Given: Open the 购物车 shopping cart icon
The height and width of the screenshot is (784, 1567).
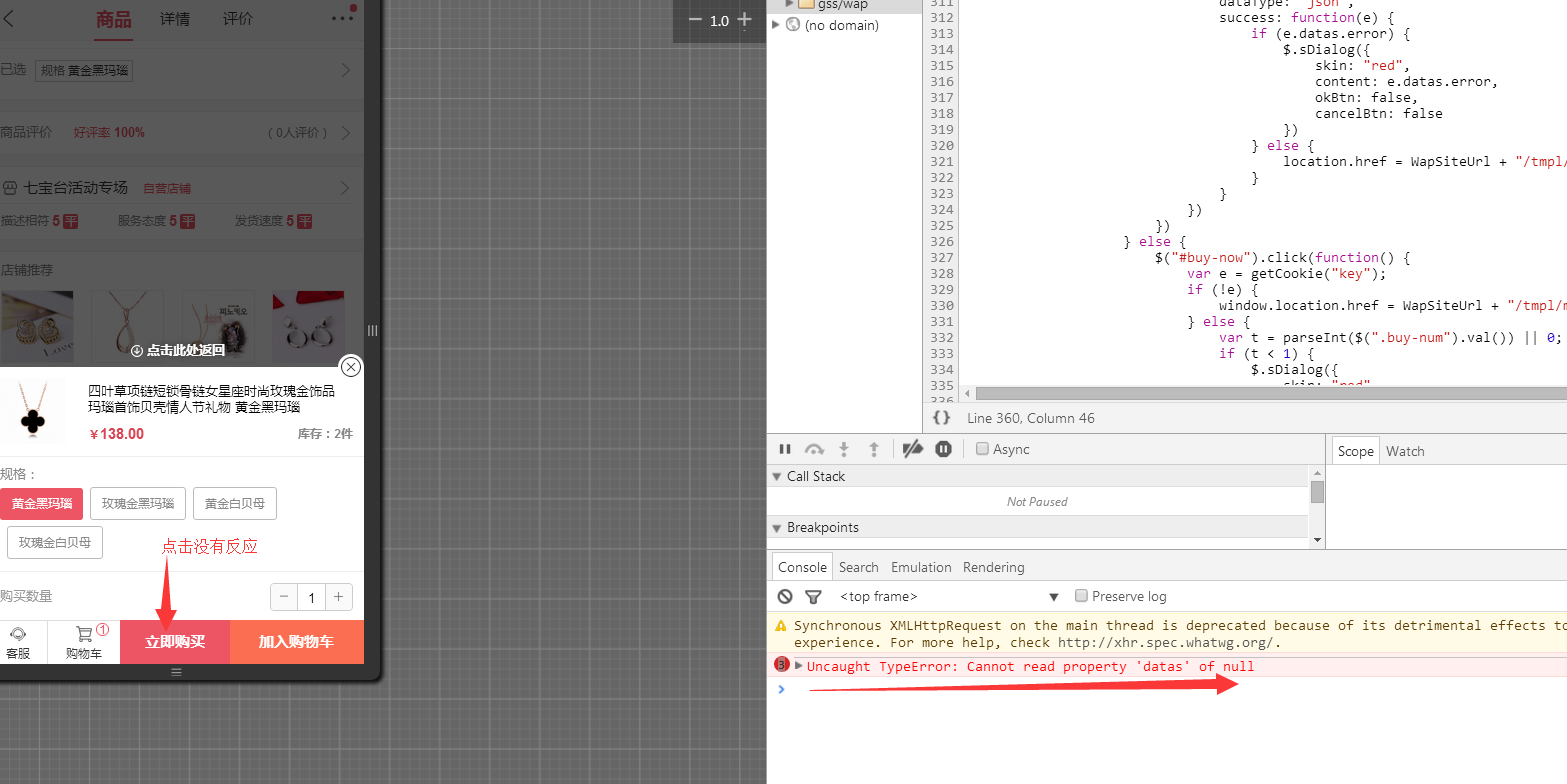Looking at the screenshot, I should pos(84,642).
